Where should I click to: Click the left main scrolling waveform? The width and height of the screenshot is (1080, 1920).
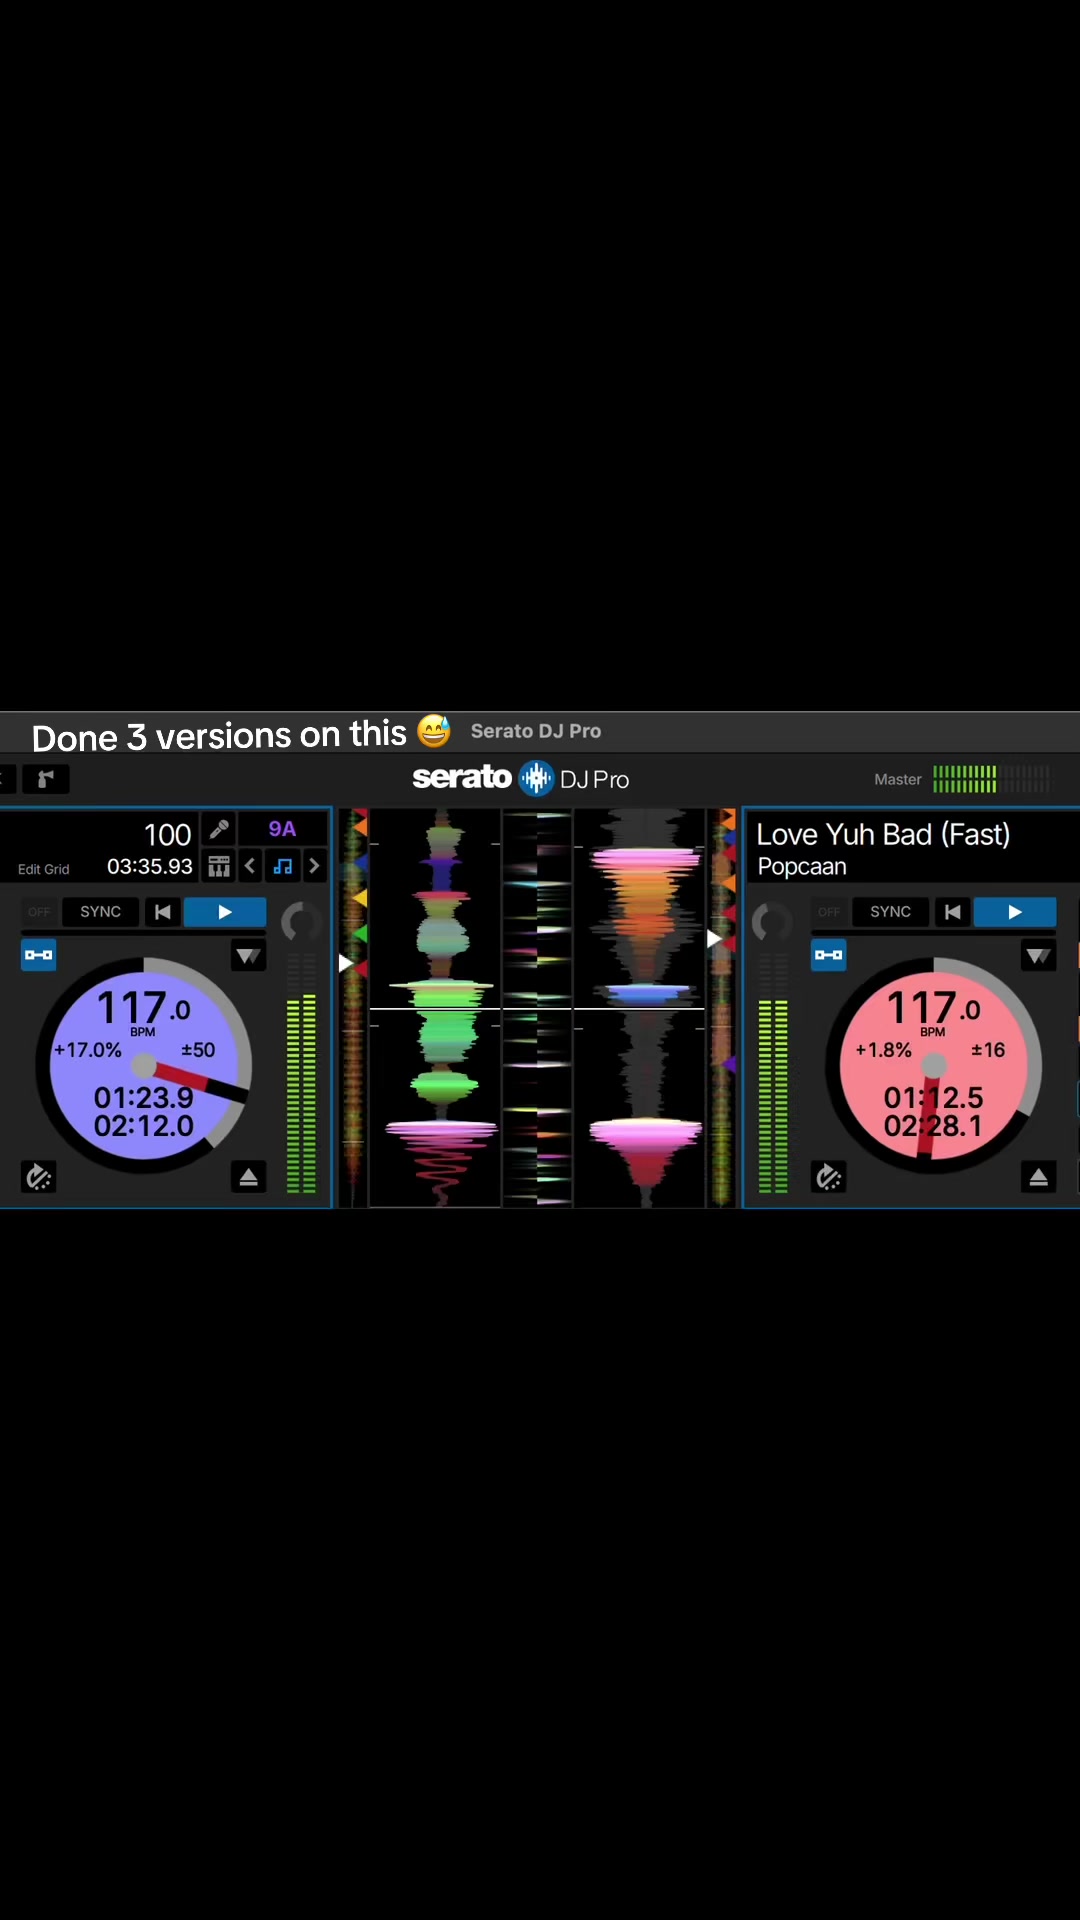tap(435, 1008)
